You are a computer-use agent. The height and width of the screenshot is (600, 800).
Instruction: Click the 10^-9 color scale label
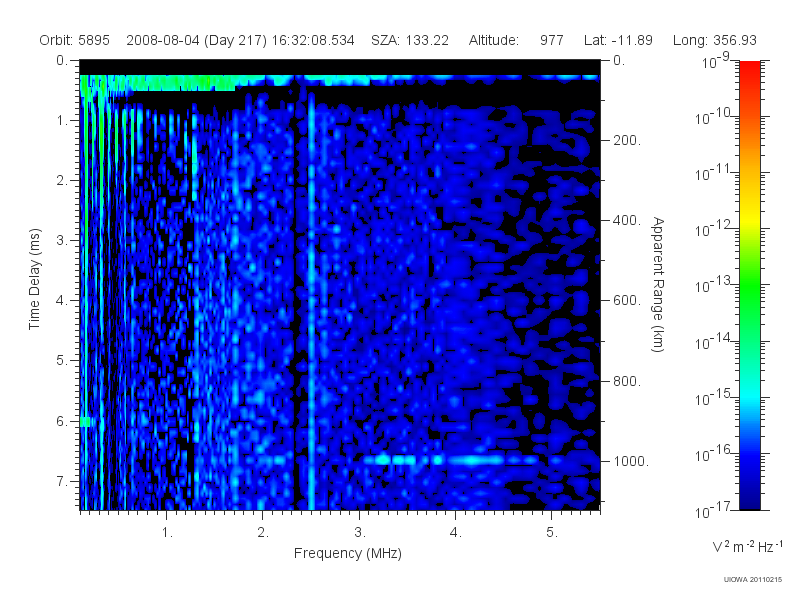pyautogui.click(x=716, y=61)
